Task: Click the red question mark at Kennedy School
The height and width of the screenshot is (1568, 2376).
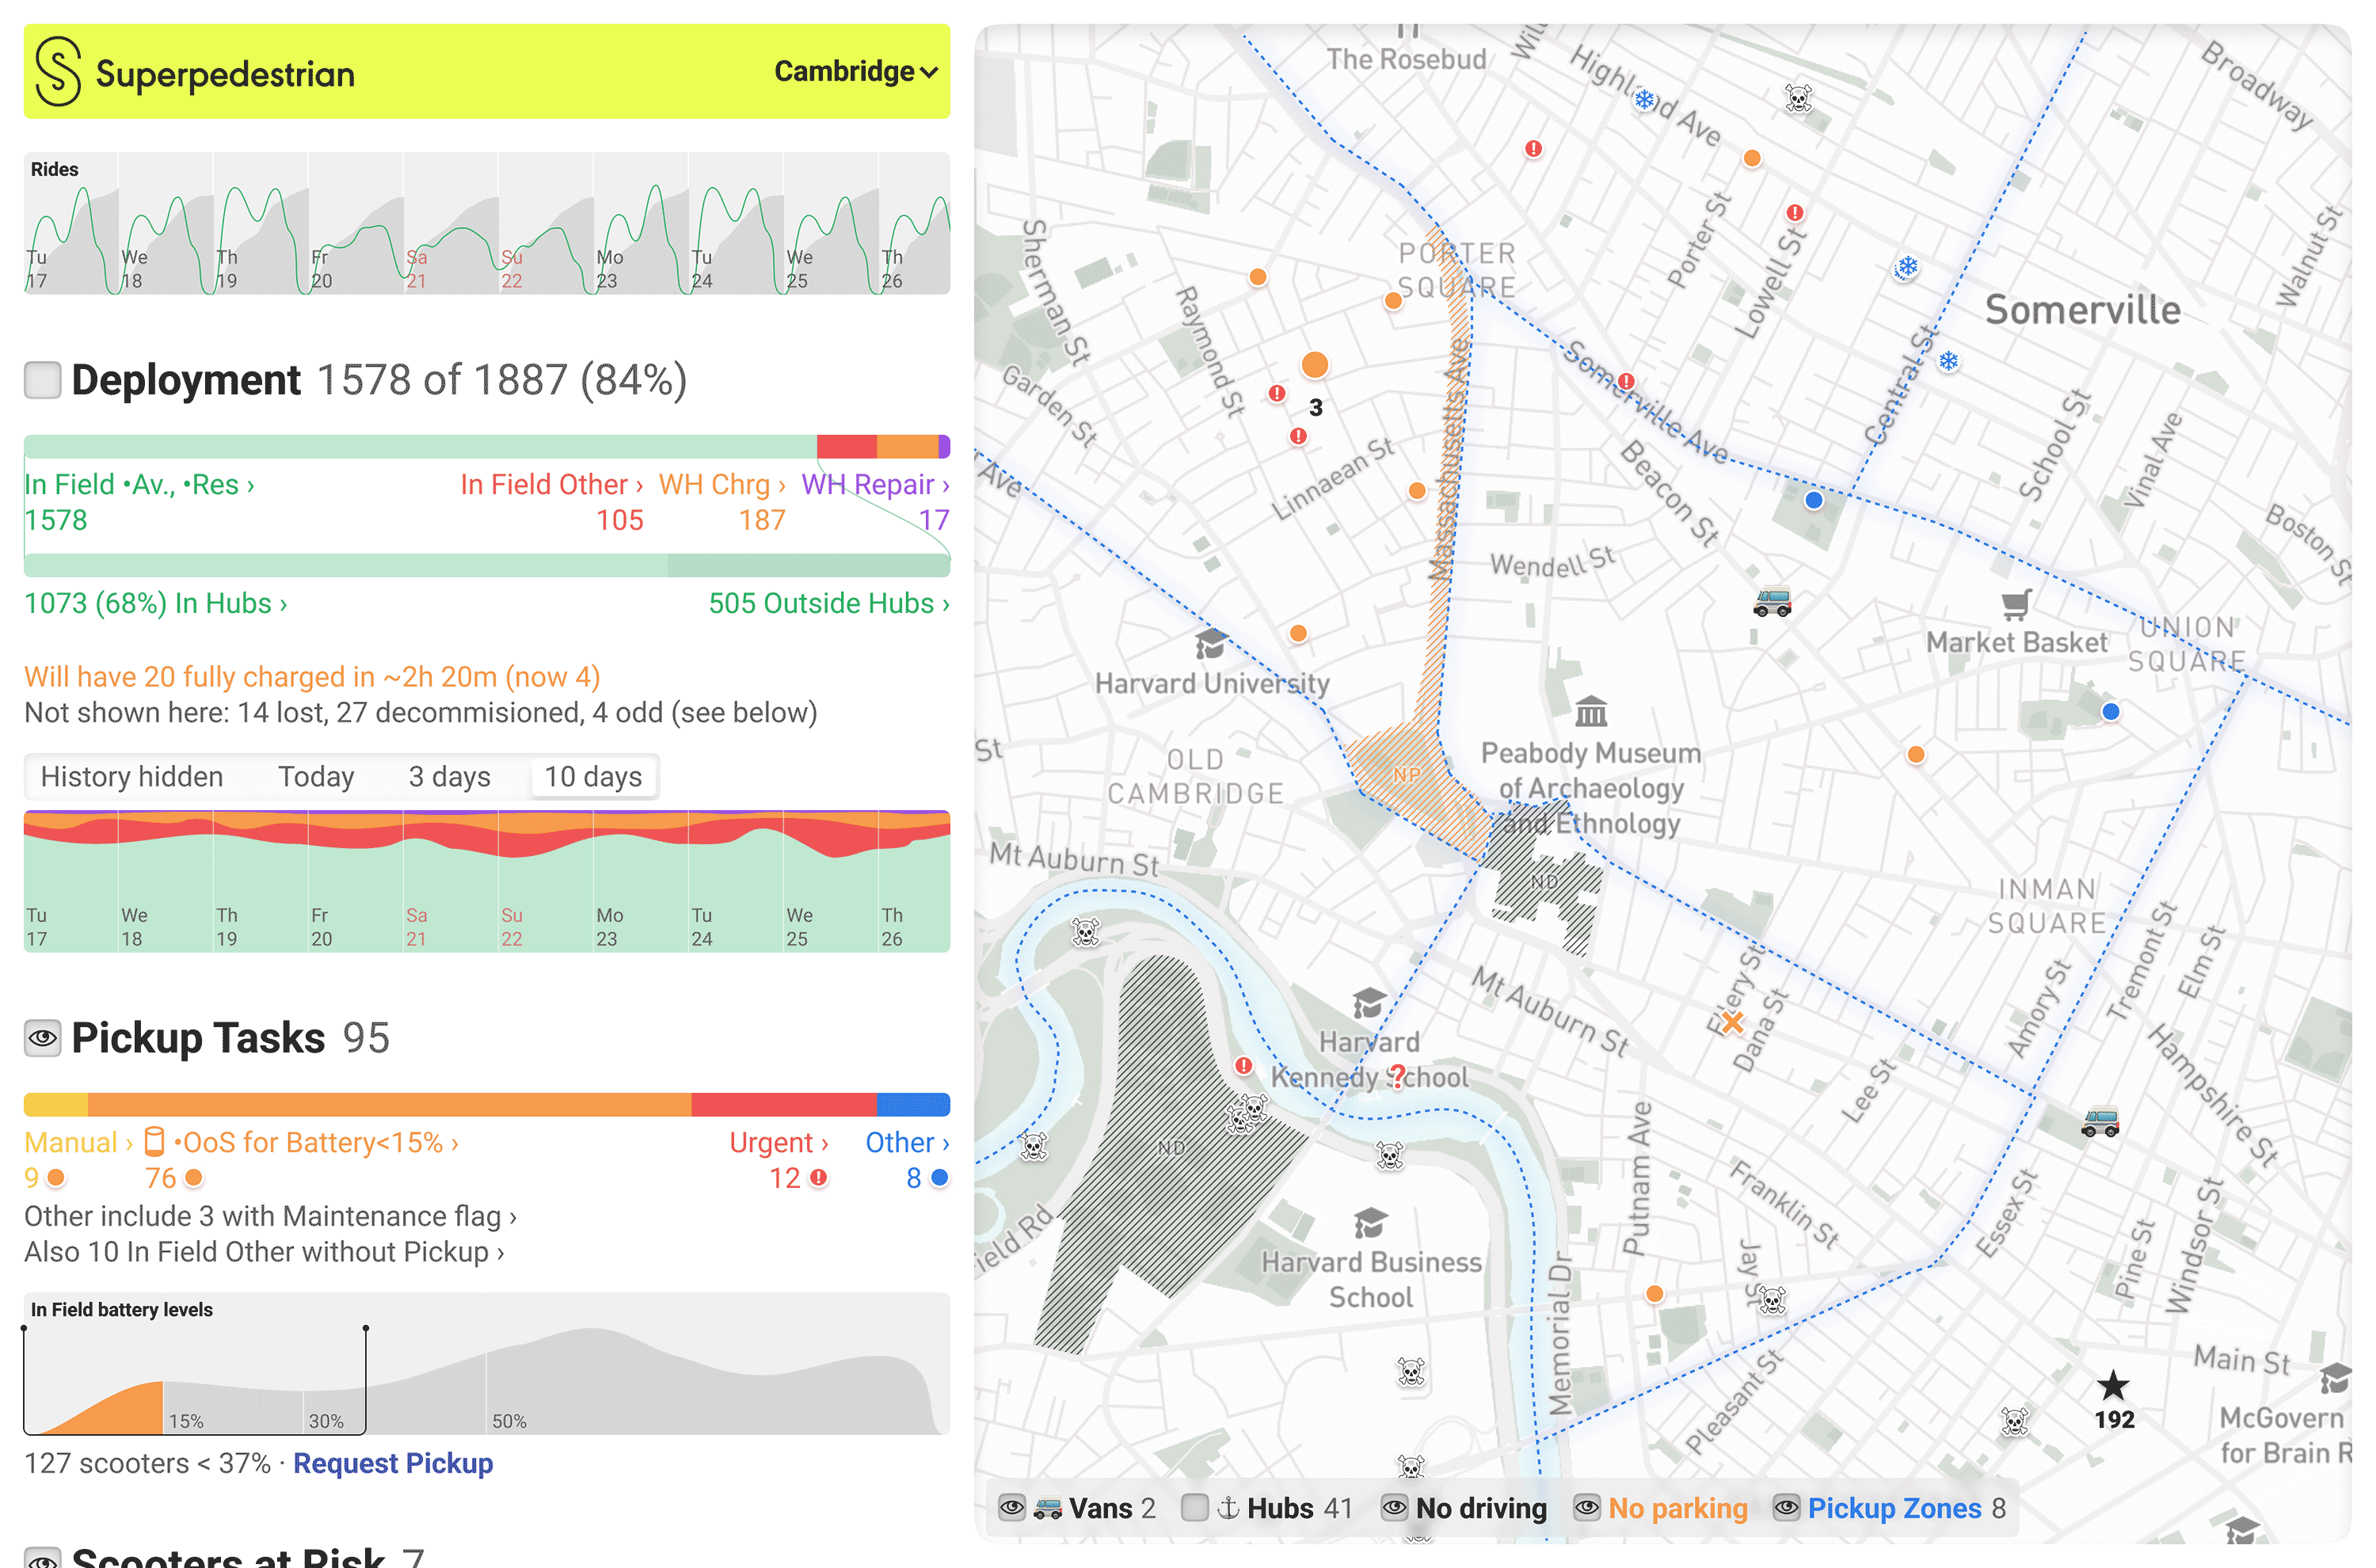Action: point(1398,1077)
